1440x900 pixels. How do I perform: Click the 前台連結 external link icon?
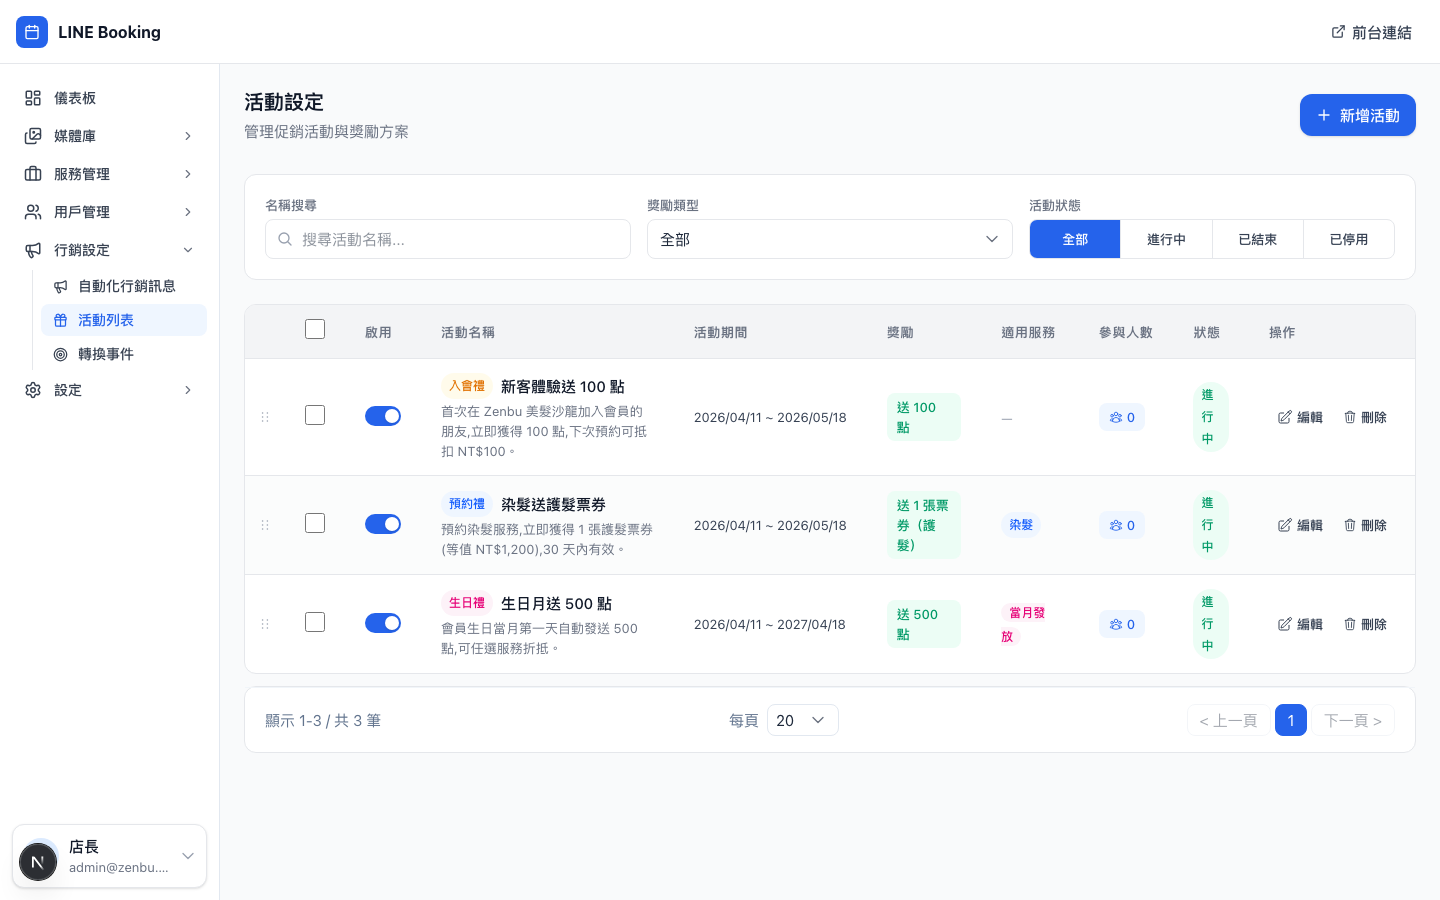tap(1338, 32)
